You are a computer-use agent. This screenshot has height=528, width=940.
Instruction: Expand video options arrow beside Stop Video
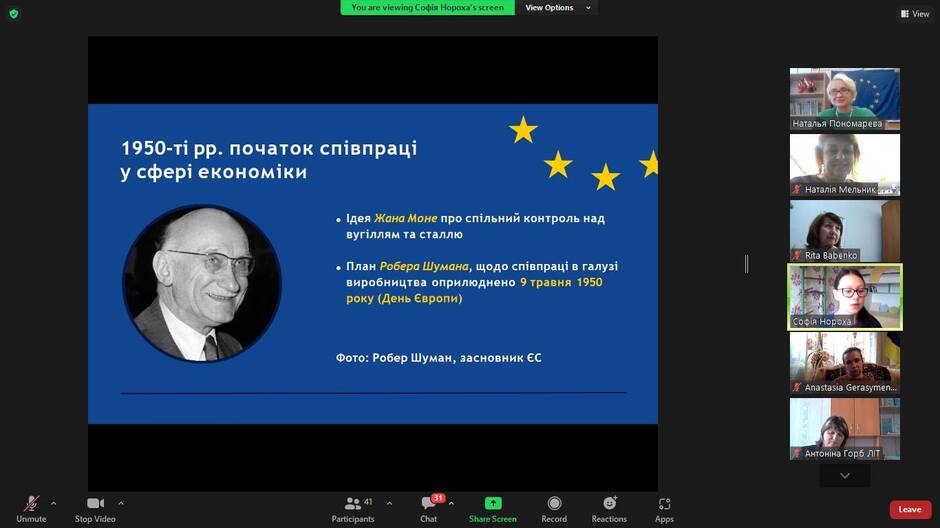(120, 503)
